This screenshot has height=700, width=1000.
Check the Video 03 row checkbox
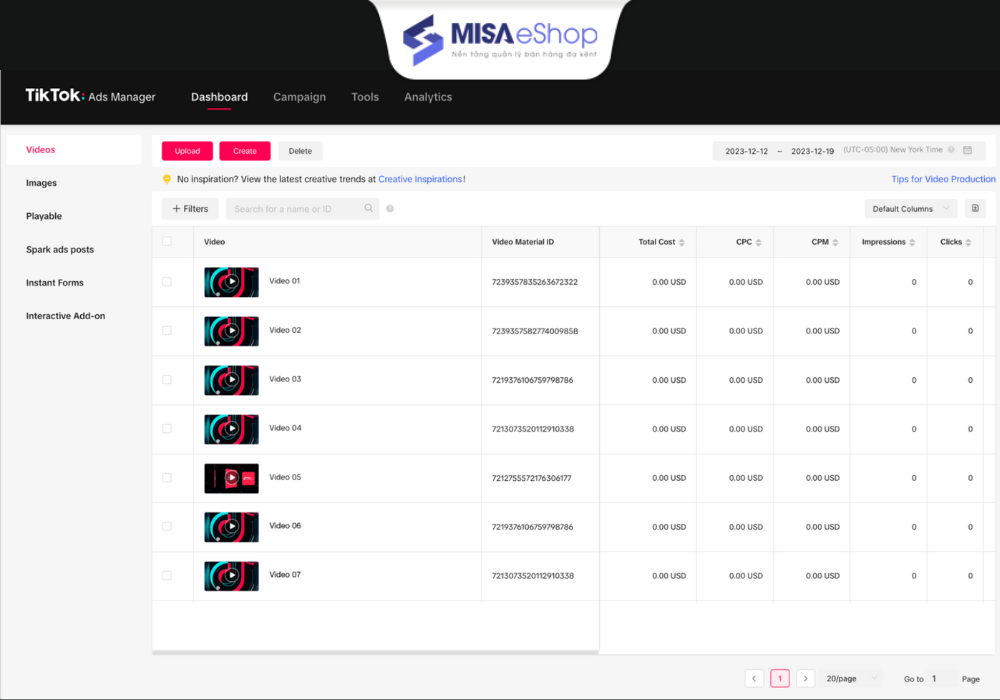(x=167, y=379)
